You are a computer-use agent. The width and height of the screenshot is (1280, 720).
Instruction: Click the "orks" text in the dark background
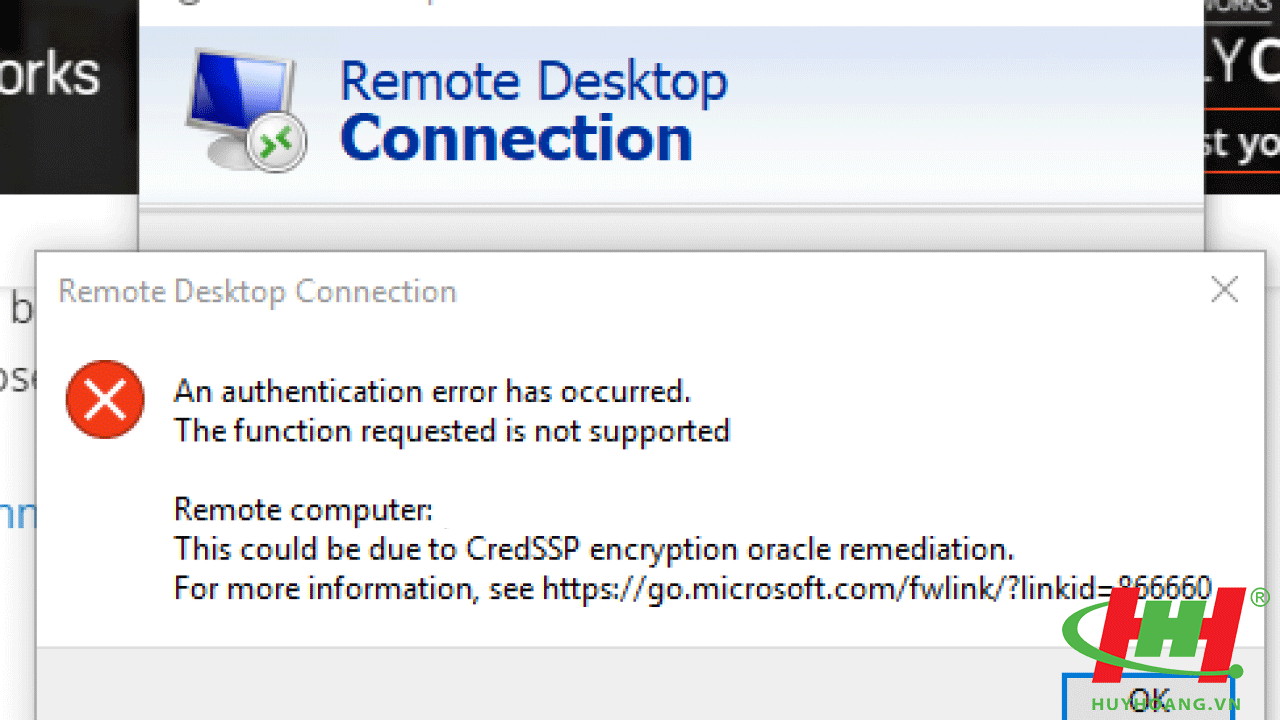pyautogui.click(x=50, y=75)
